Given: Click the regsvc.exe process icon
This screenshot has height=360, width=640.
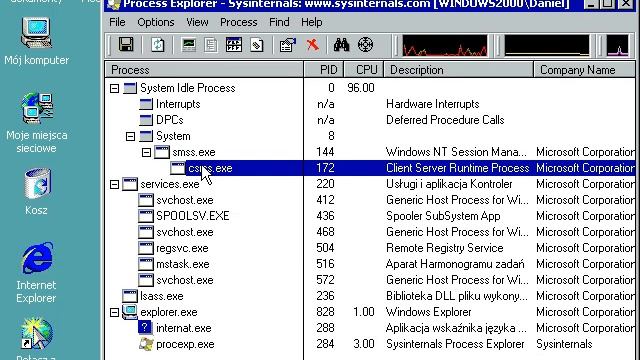Looking at the screenshot, I should (x=146, y=248).
